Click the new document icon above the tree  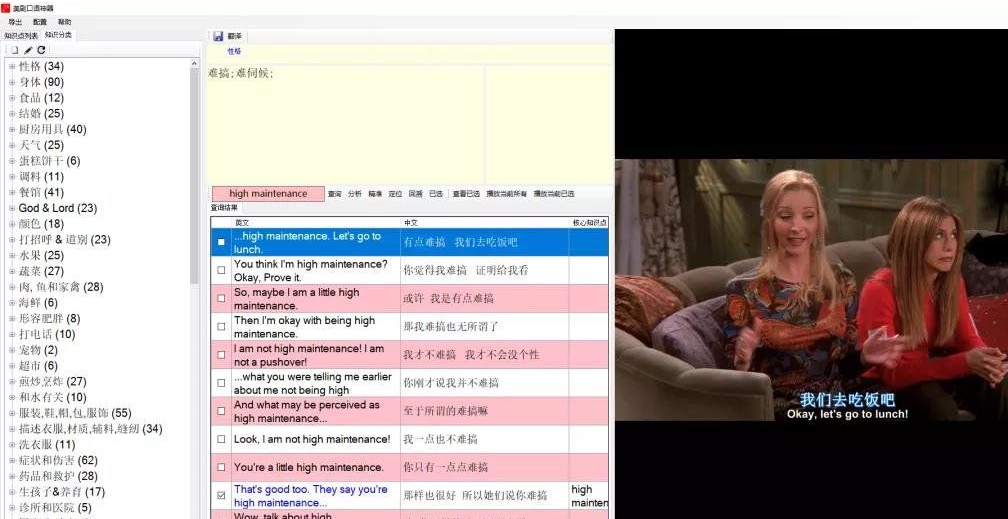coord(14,50)
